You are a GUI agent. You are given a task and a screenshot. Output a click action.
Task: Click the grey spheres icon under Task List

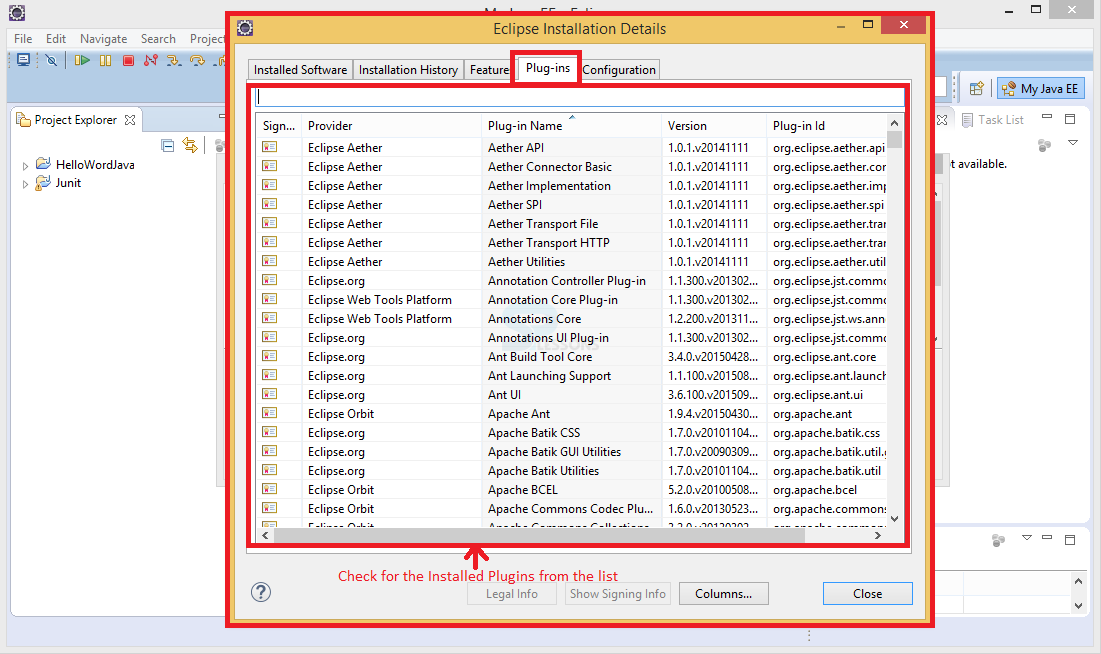[x=1044, y=145]
